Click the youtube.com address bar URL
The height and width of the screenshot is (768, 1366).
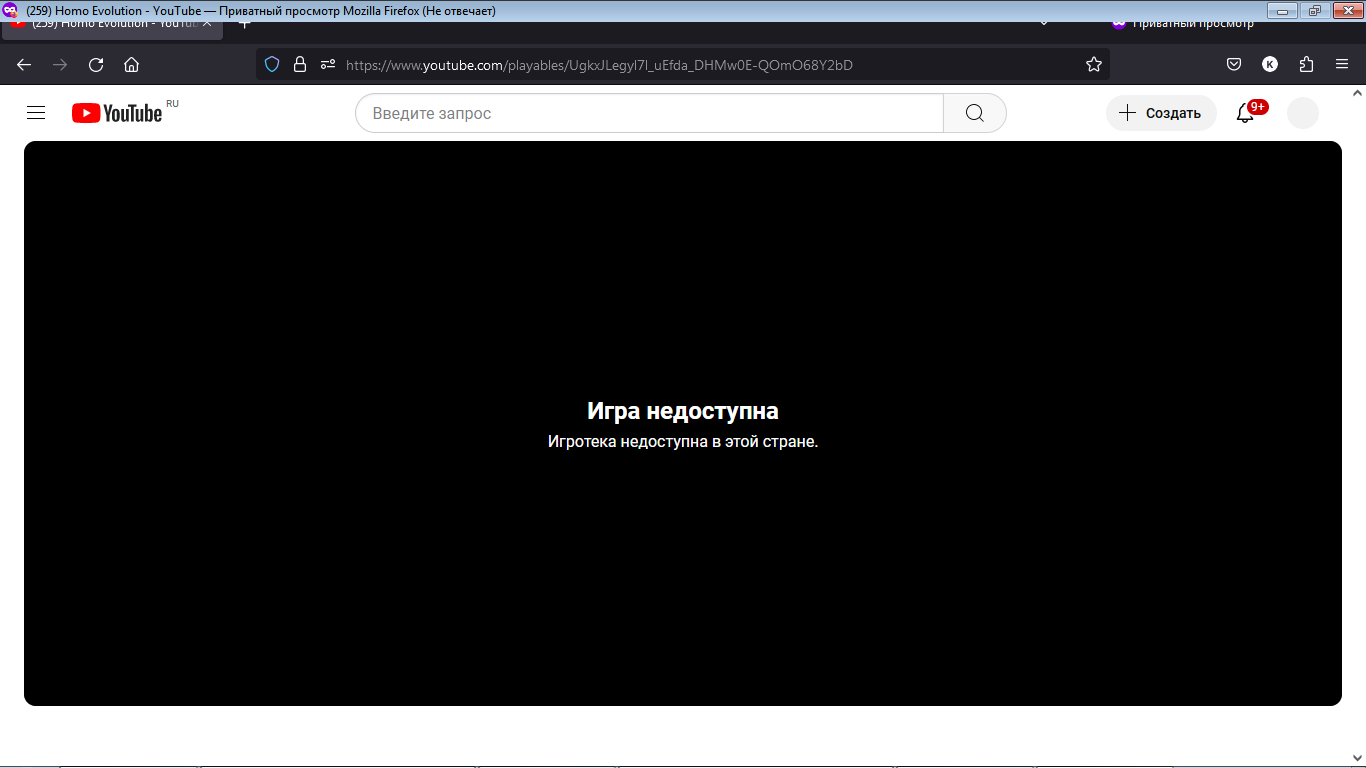tap(599, 65)
